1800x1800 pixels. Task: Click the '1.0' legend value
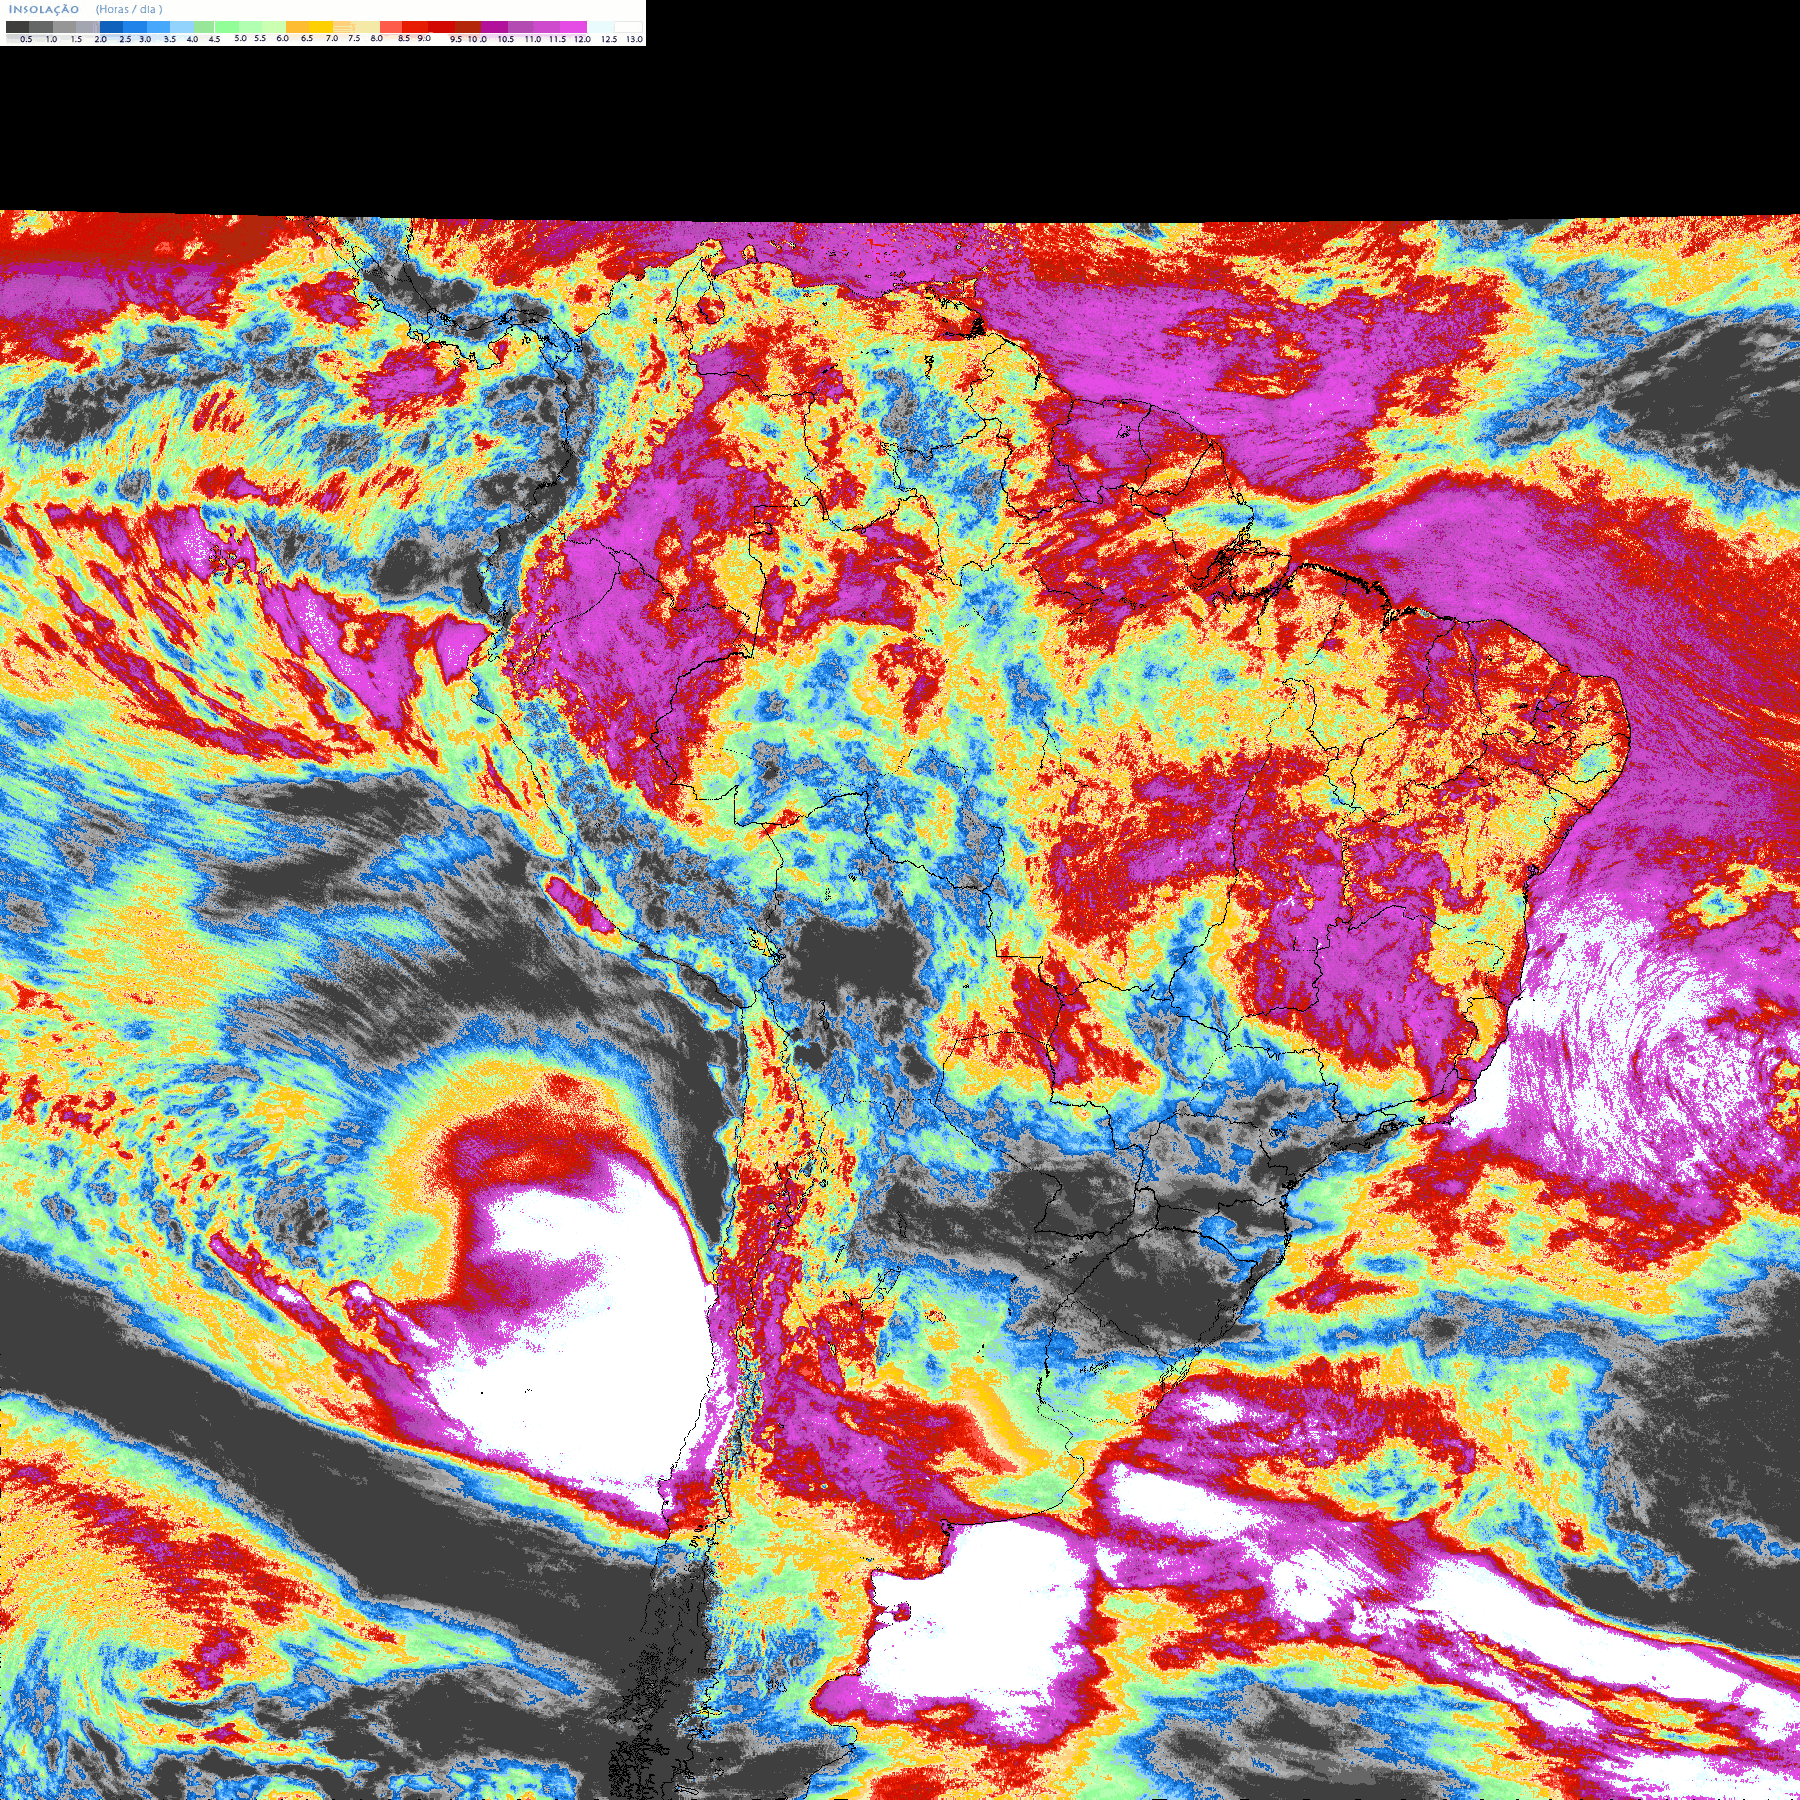coord(51,39)
